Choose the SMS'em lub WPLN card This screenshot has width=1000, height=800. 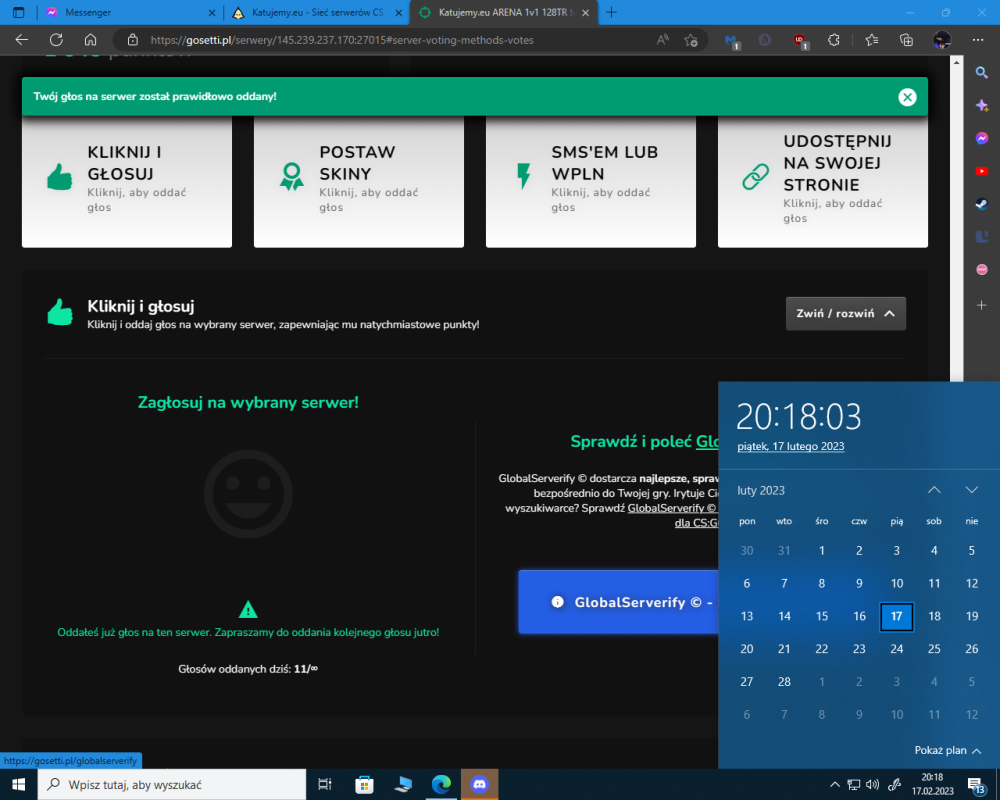point(591,181)
